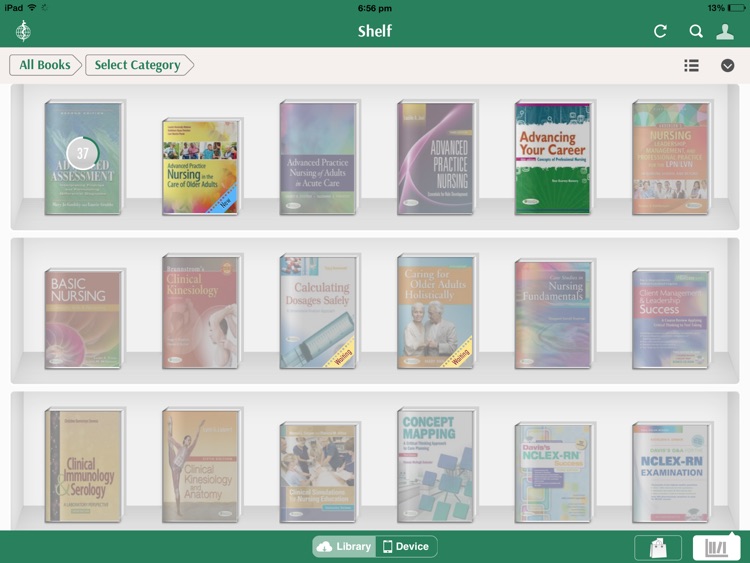Open the purple Advanced Practice Nursing book
This screenshot has width=750, height=563.
[436, 158]
